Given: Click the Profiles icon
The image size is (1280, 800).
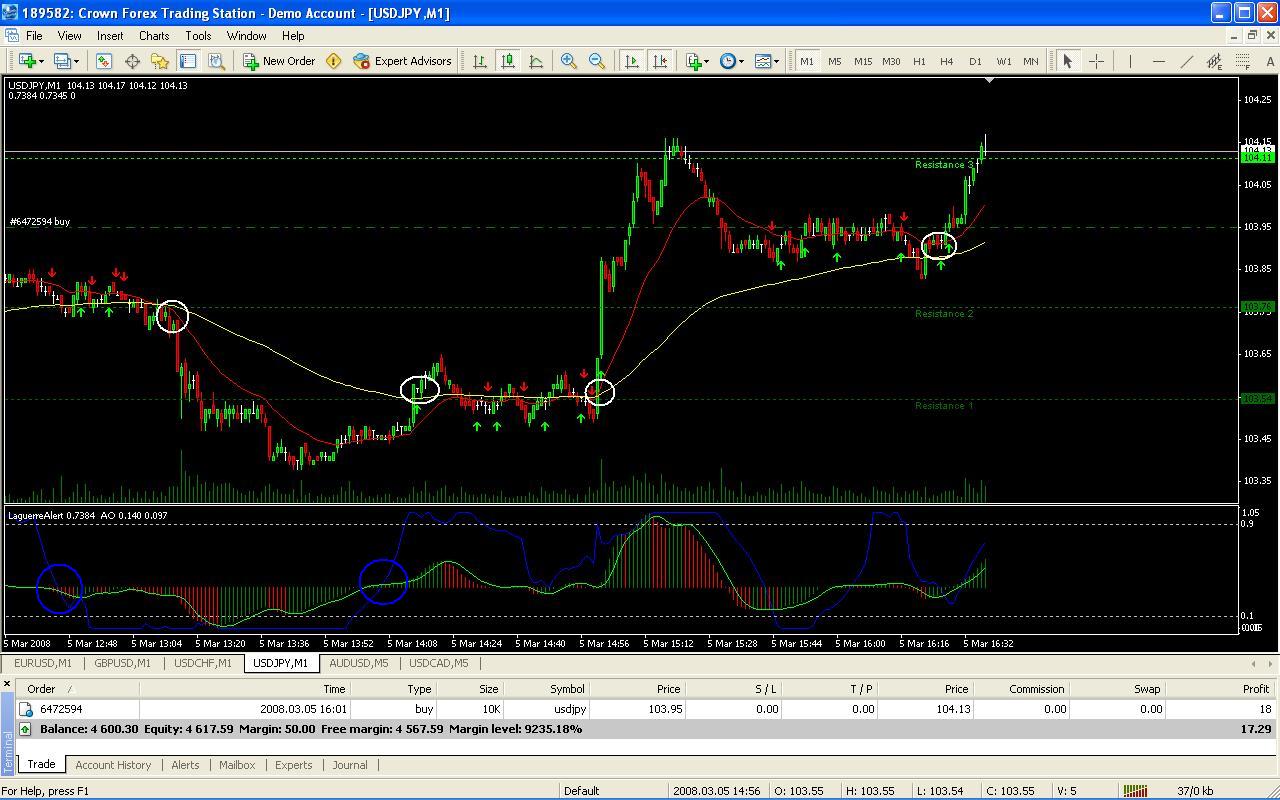Looking at the screenshot, I should coord(63,61).
